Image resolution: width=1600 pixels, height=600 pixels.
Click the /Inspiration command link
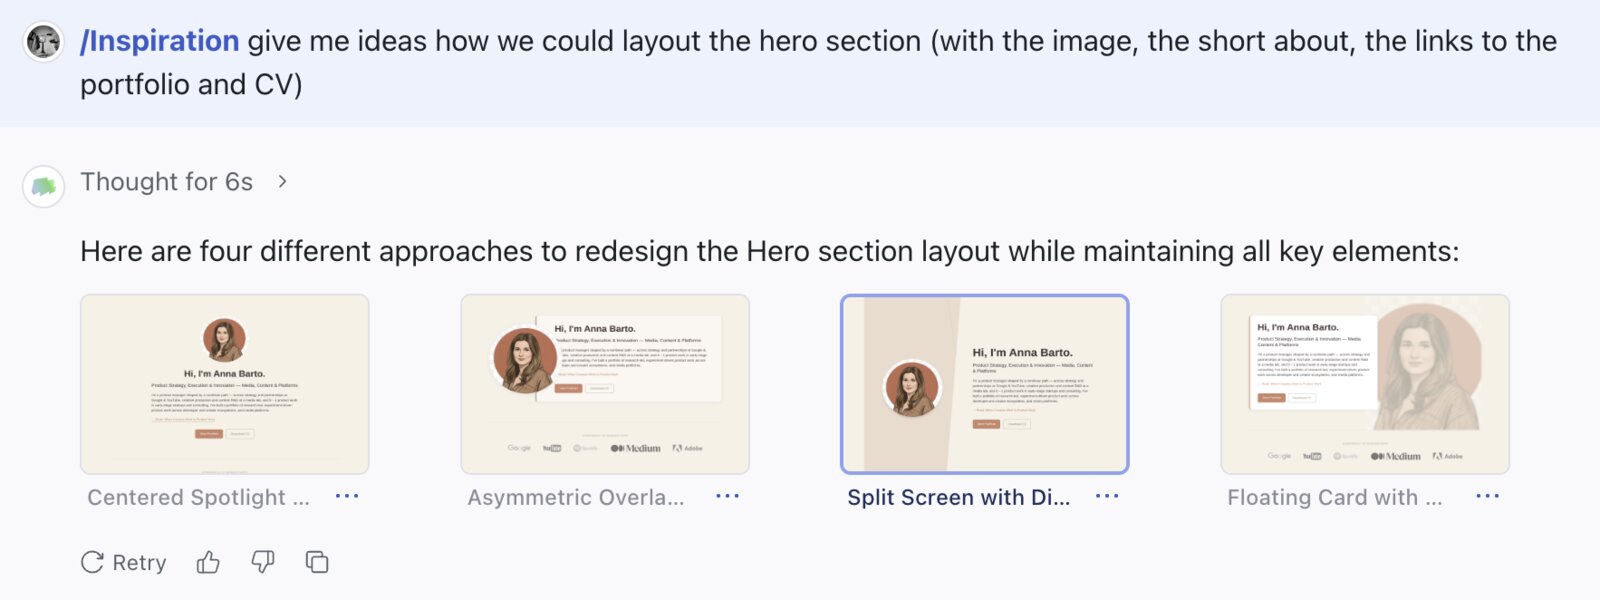(160, 41)
